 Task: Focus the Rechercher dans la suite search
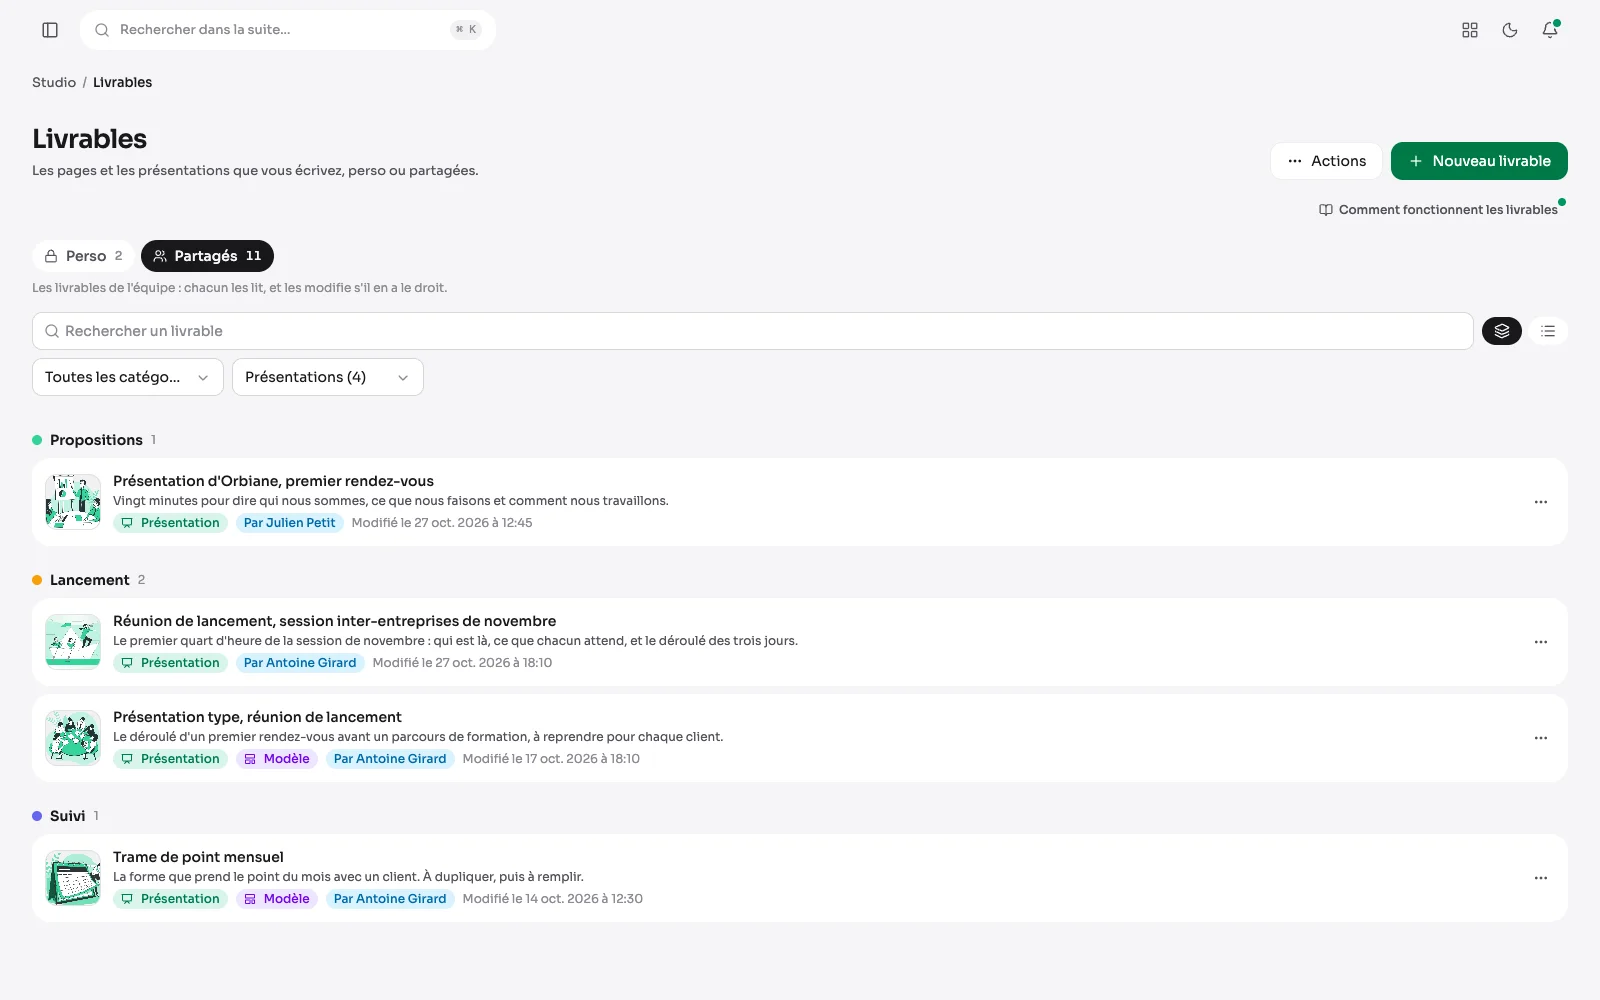pos(288,30)
